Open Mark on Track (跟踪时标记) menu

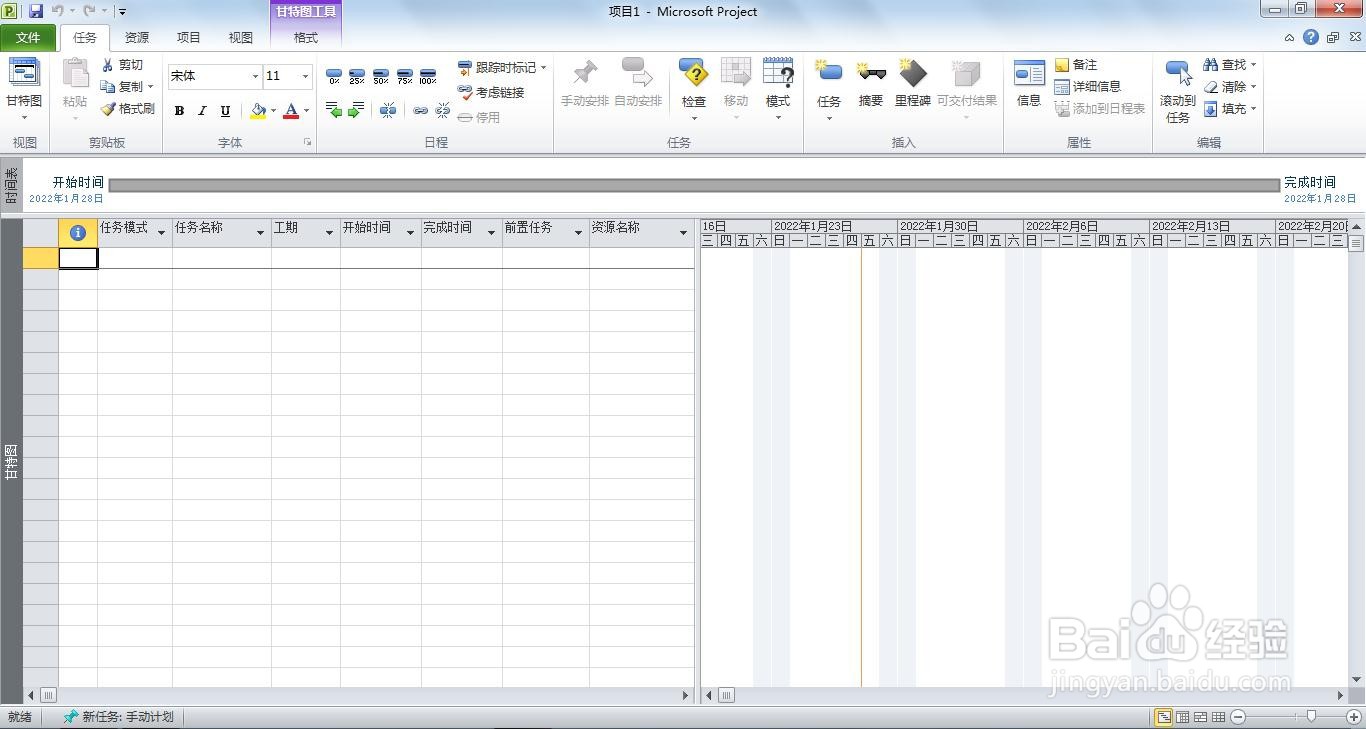[503, 68]
